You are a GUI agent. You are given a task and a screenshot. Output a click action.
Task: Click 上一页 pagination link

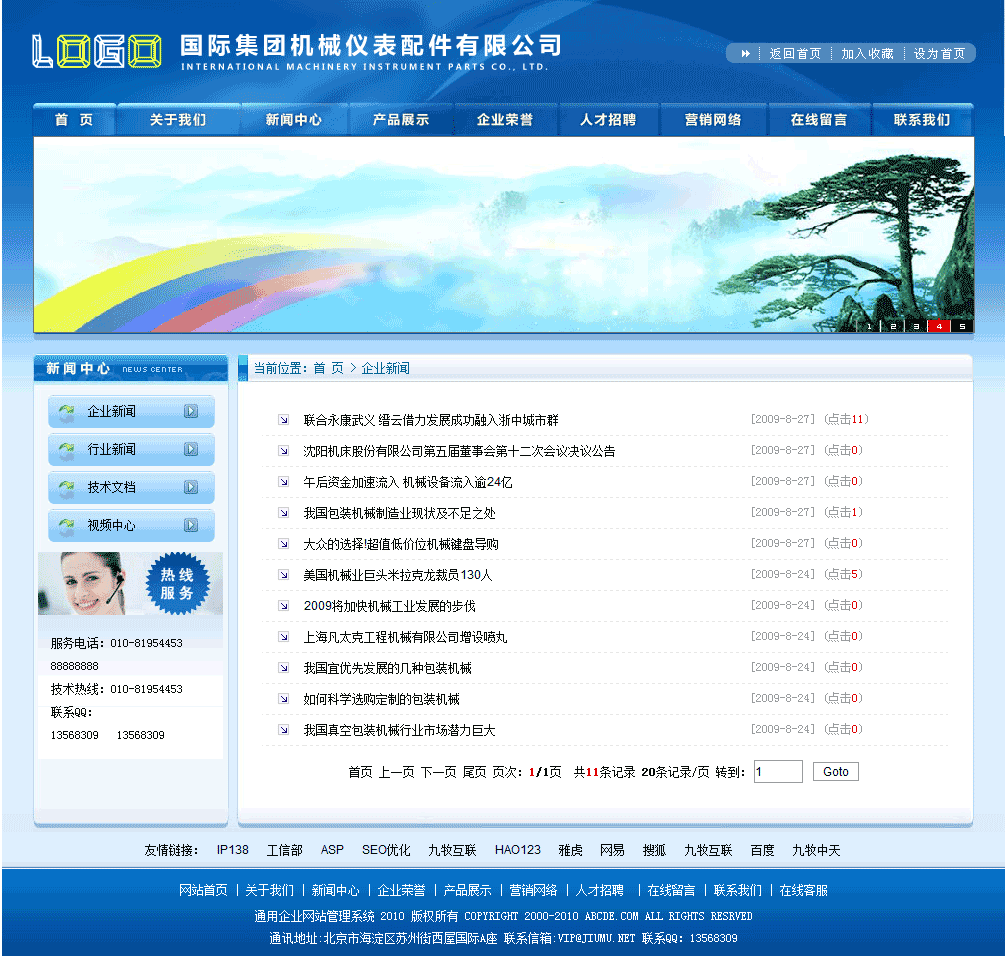396,772
